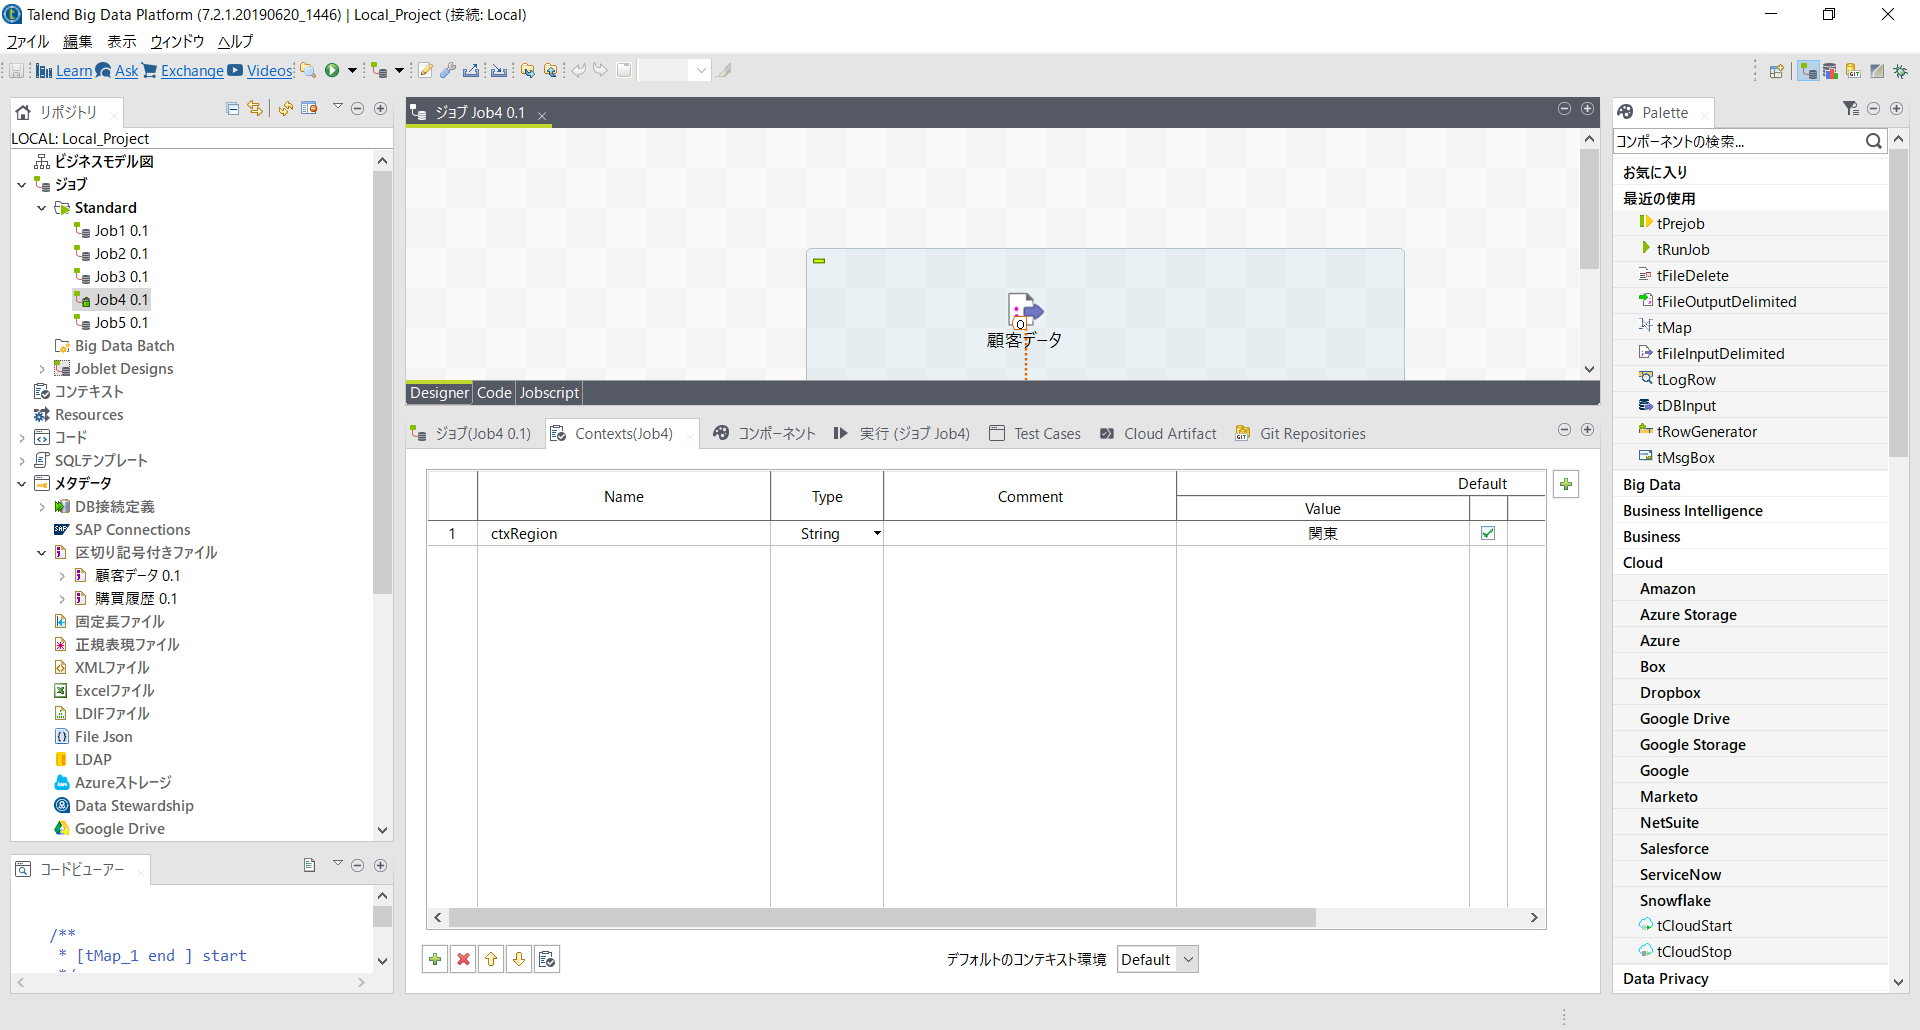Switch to the Profiling perspective icon
1920x1030 pixels.
(x=1830, y=71)
